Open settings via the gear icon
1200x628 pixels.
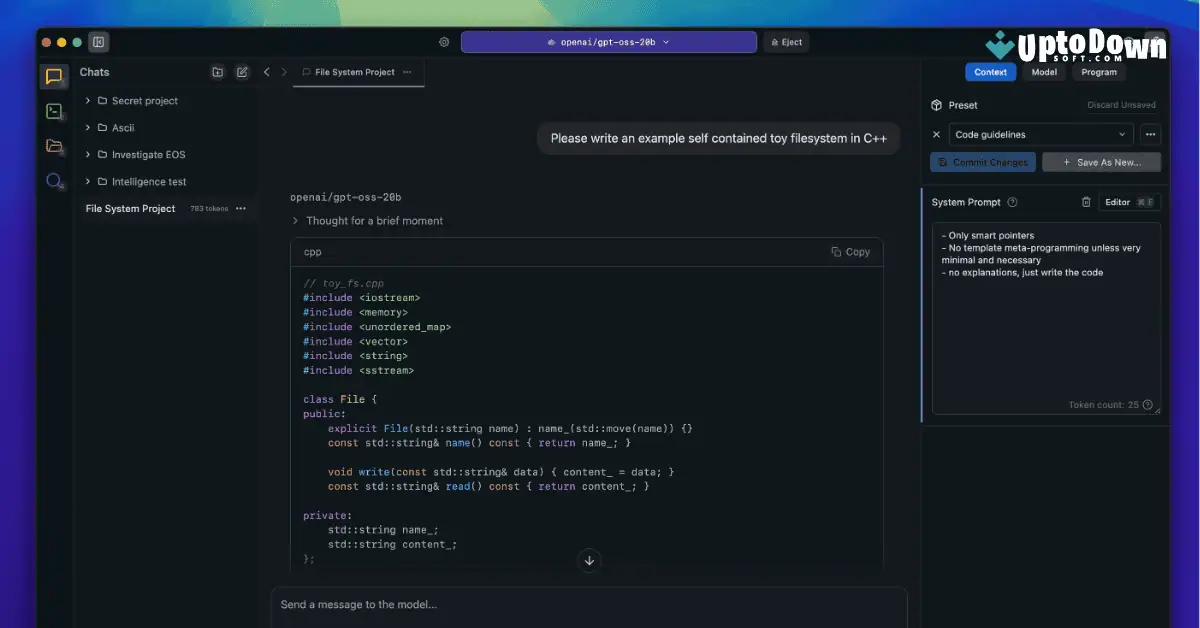coord(444,42)
